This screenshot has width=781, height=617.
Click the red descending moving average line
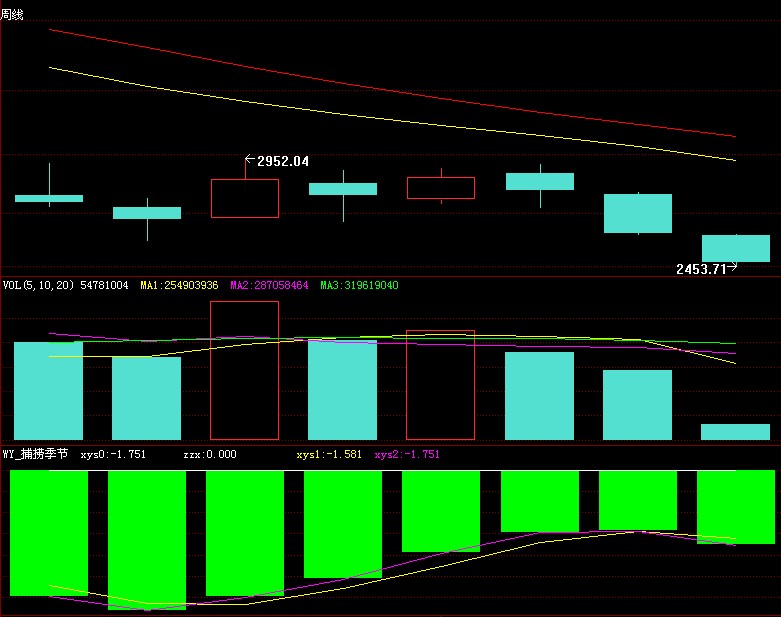click(x=392, y=90)
